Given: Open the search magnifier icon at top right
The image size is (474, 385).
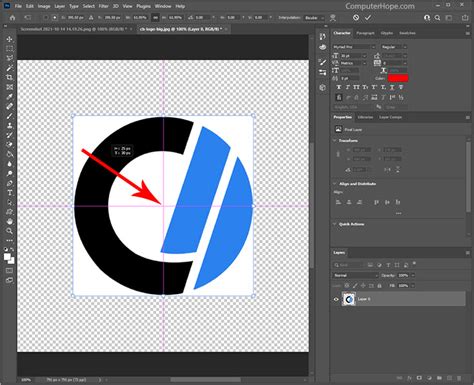Looking at the screenshot, I should click(438, 18).
